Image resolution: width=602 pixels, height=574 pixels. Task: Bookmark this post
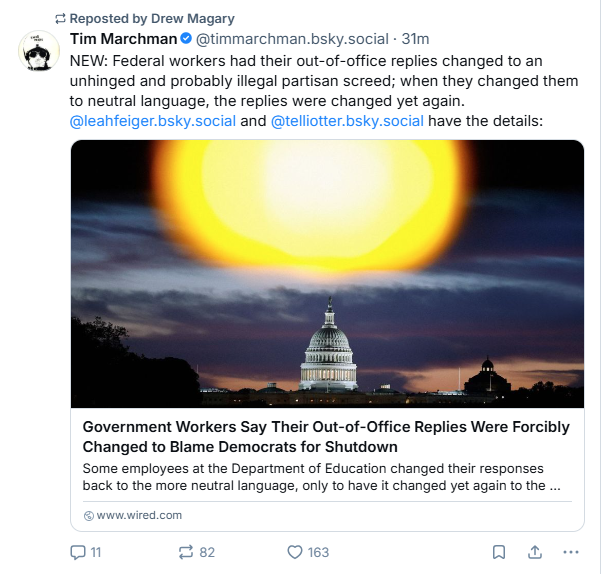[x=498, y=552]
